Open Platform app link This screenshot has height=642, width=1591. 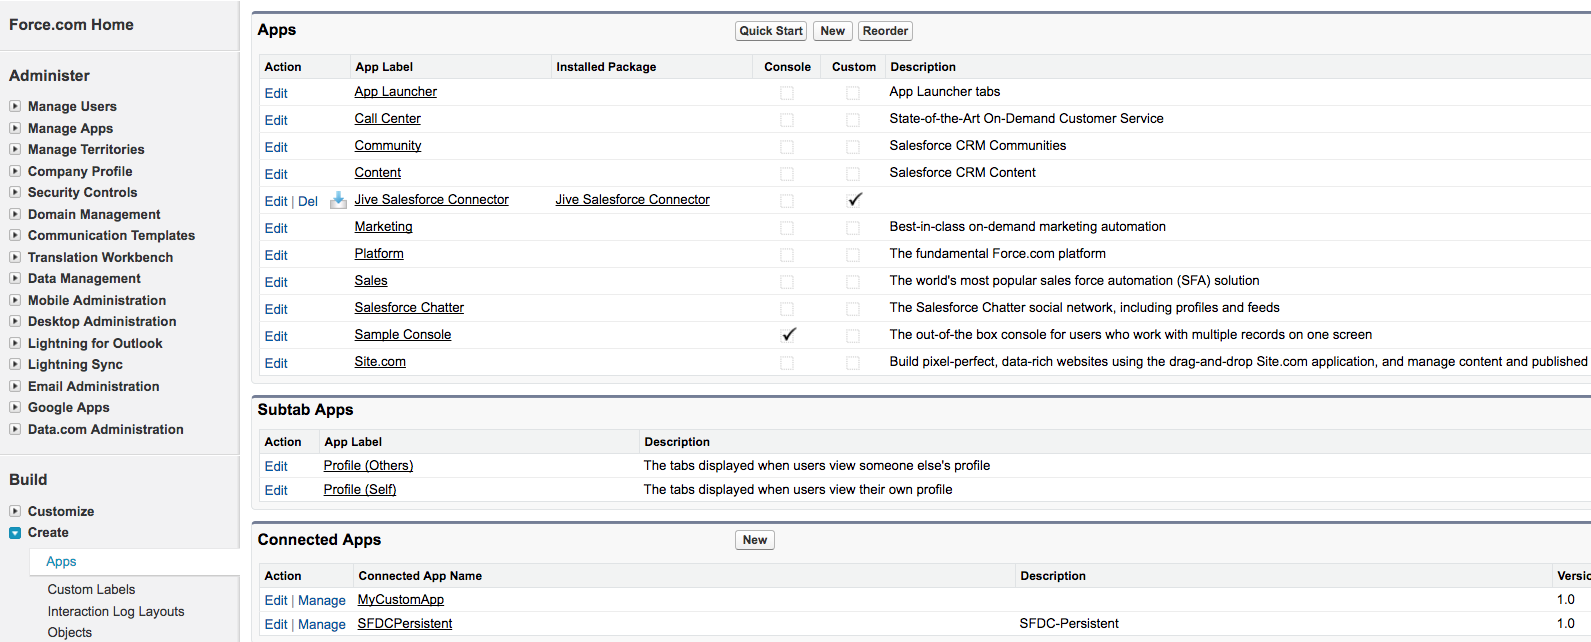click(379, 253)
